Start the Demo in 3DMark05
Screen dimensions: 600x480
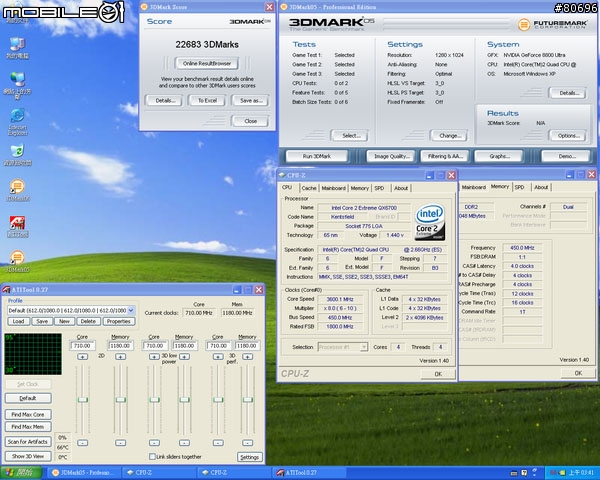click(567, 156)
